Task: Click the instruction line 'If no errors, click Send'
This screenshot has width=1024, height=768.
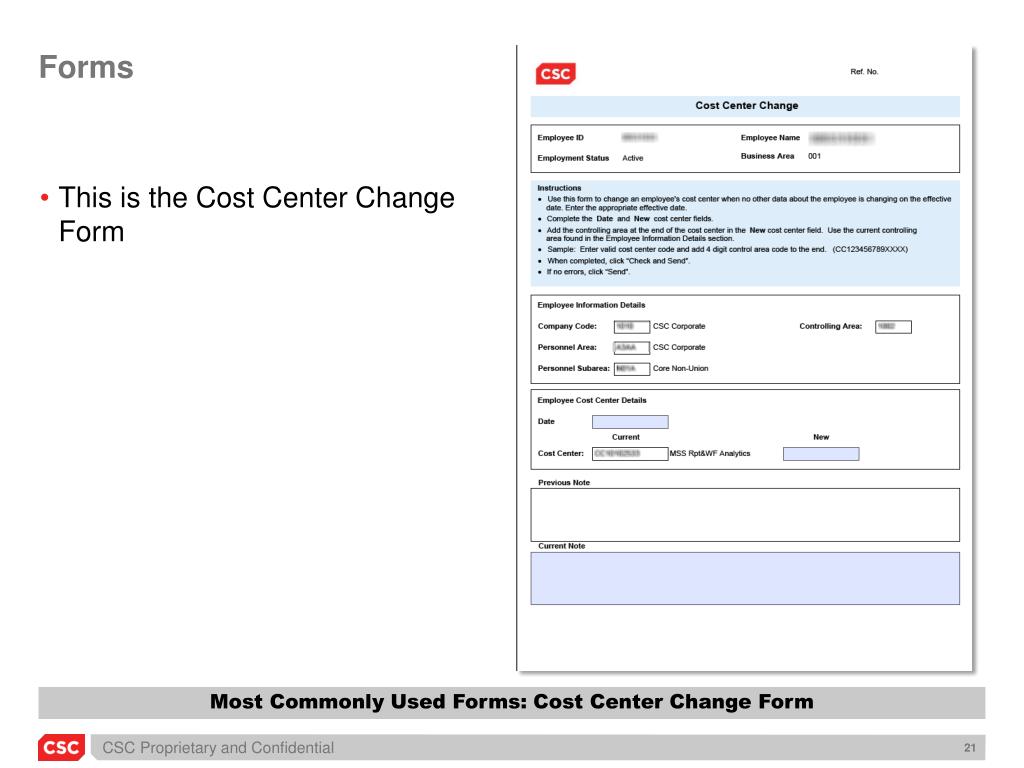Action: (x=588, y=272)
